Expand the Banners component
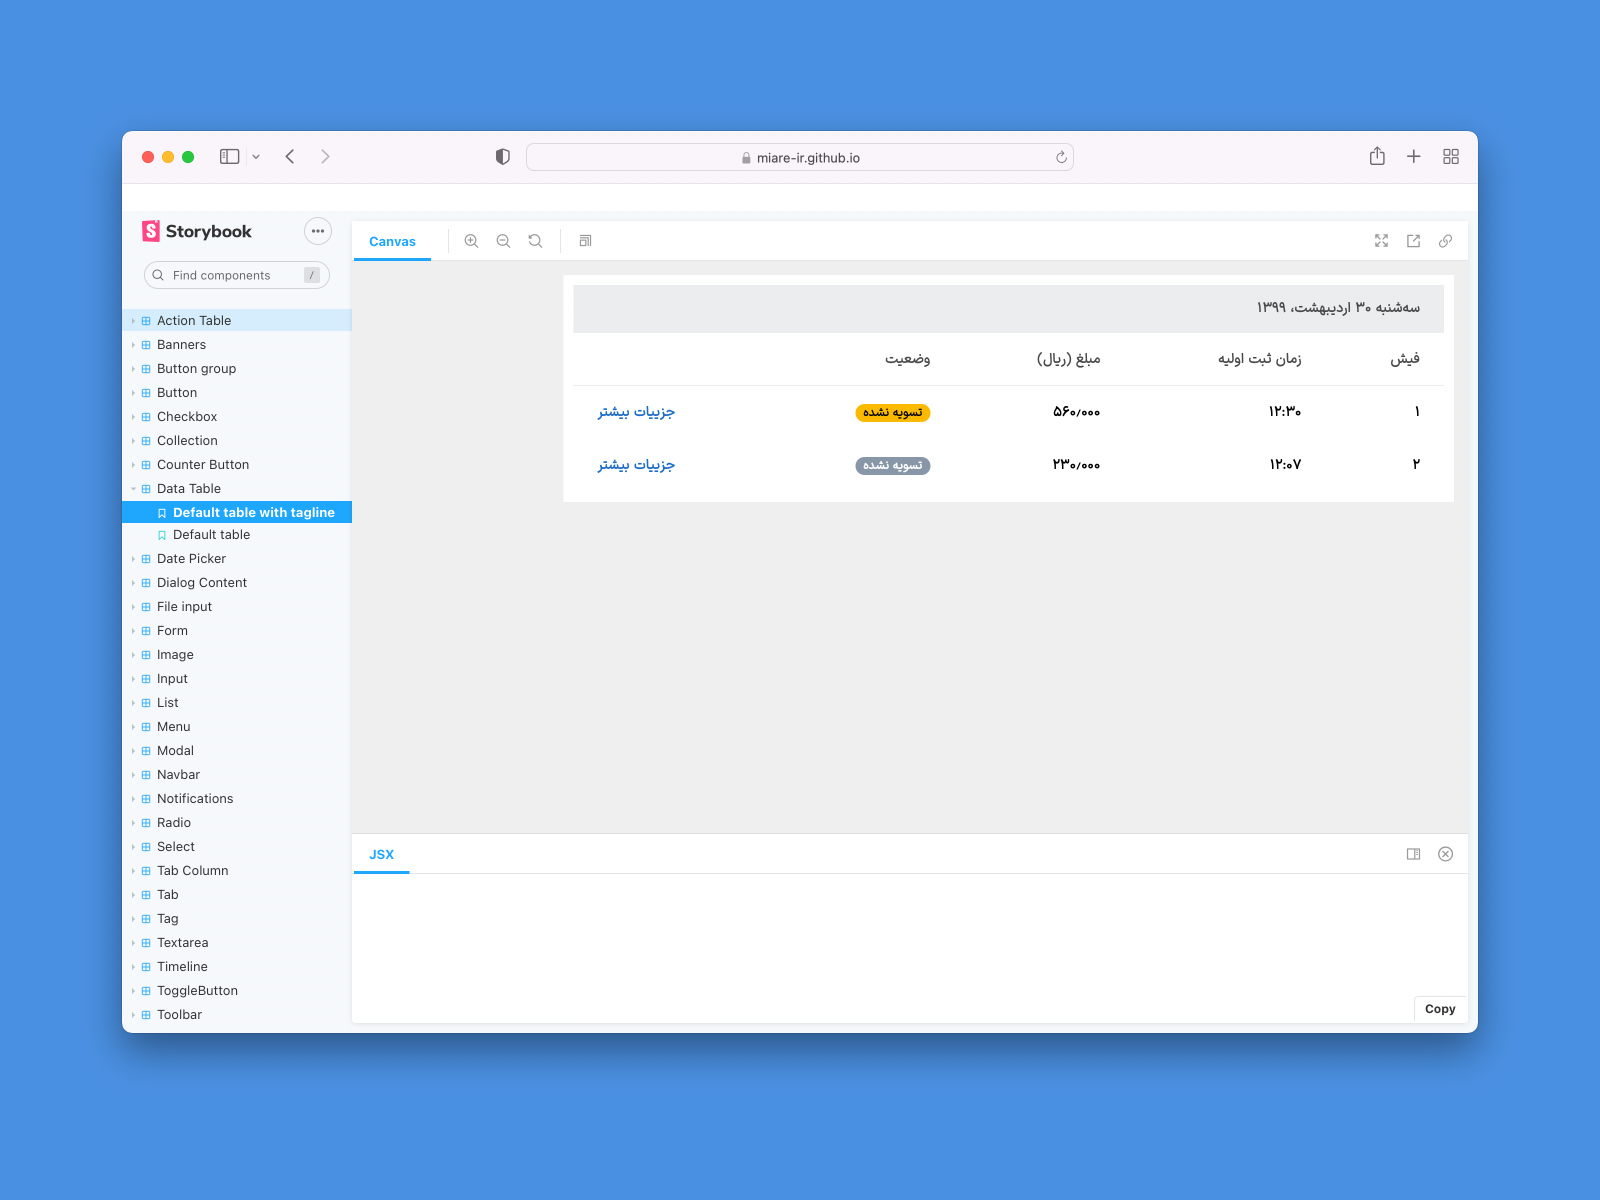The image size is (1600, 1200). pos(237,344)
